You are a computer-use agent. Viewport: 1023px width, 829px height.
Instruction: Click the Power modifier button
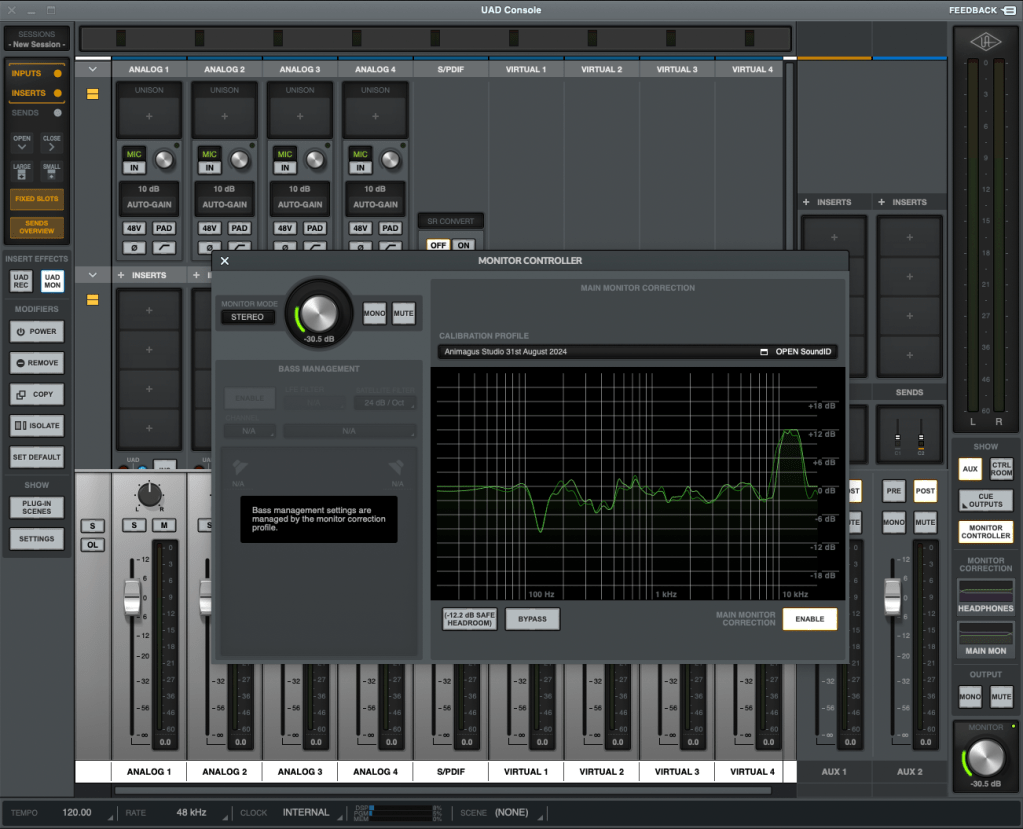pos(36,331)
